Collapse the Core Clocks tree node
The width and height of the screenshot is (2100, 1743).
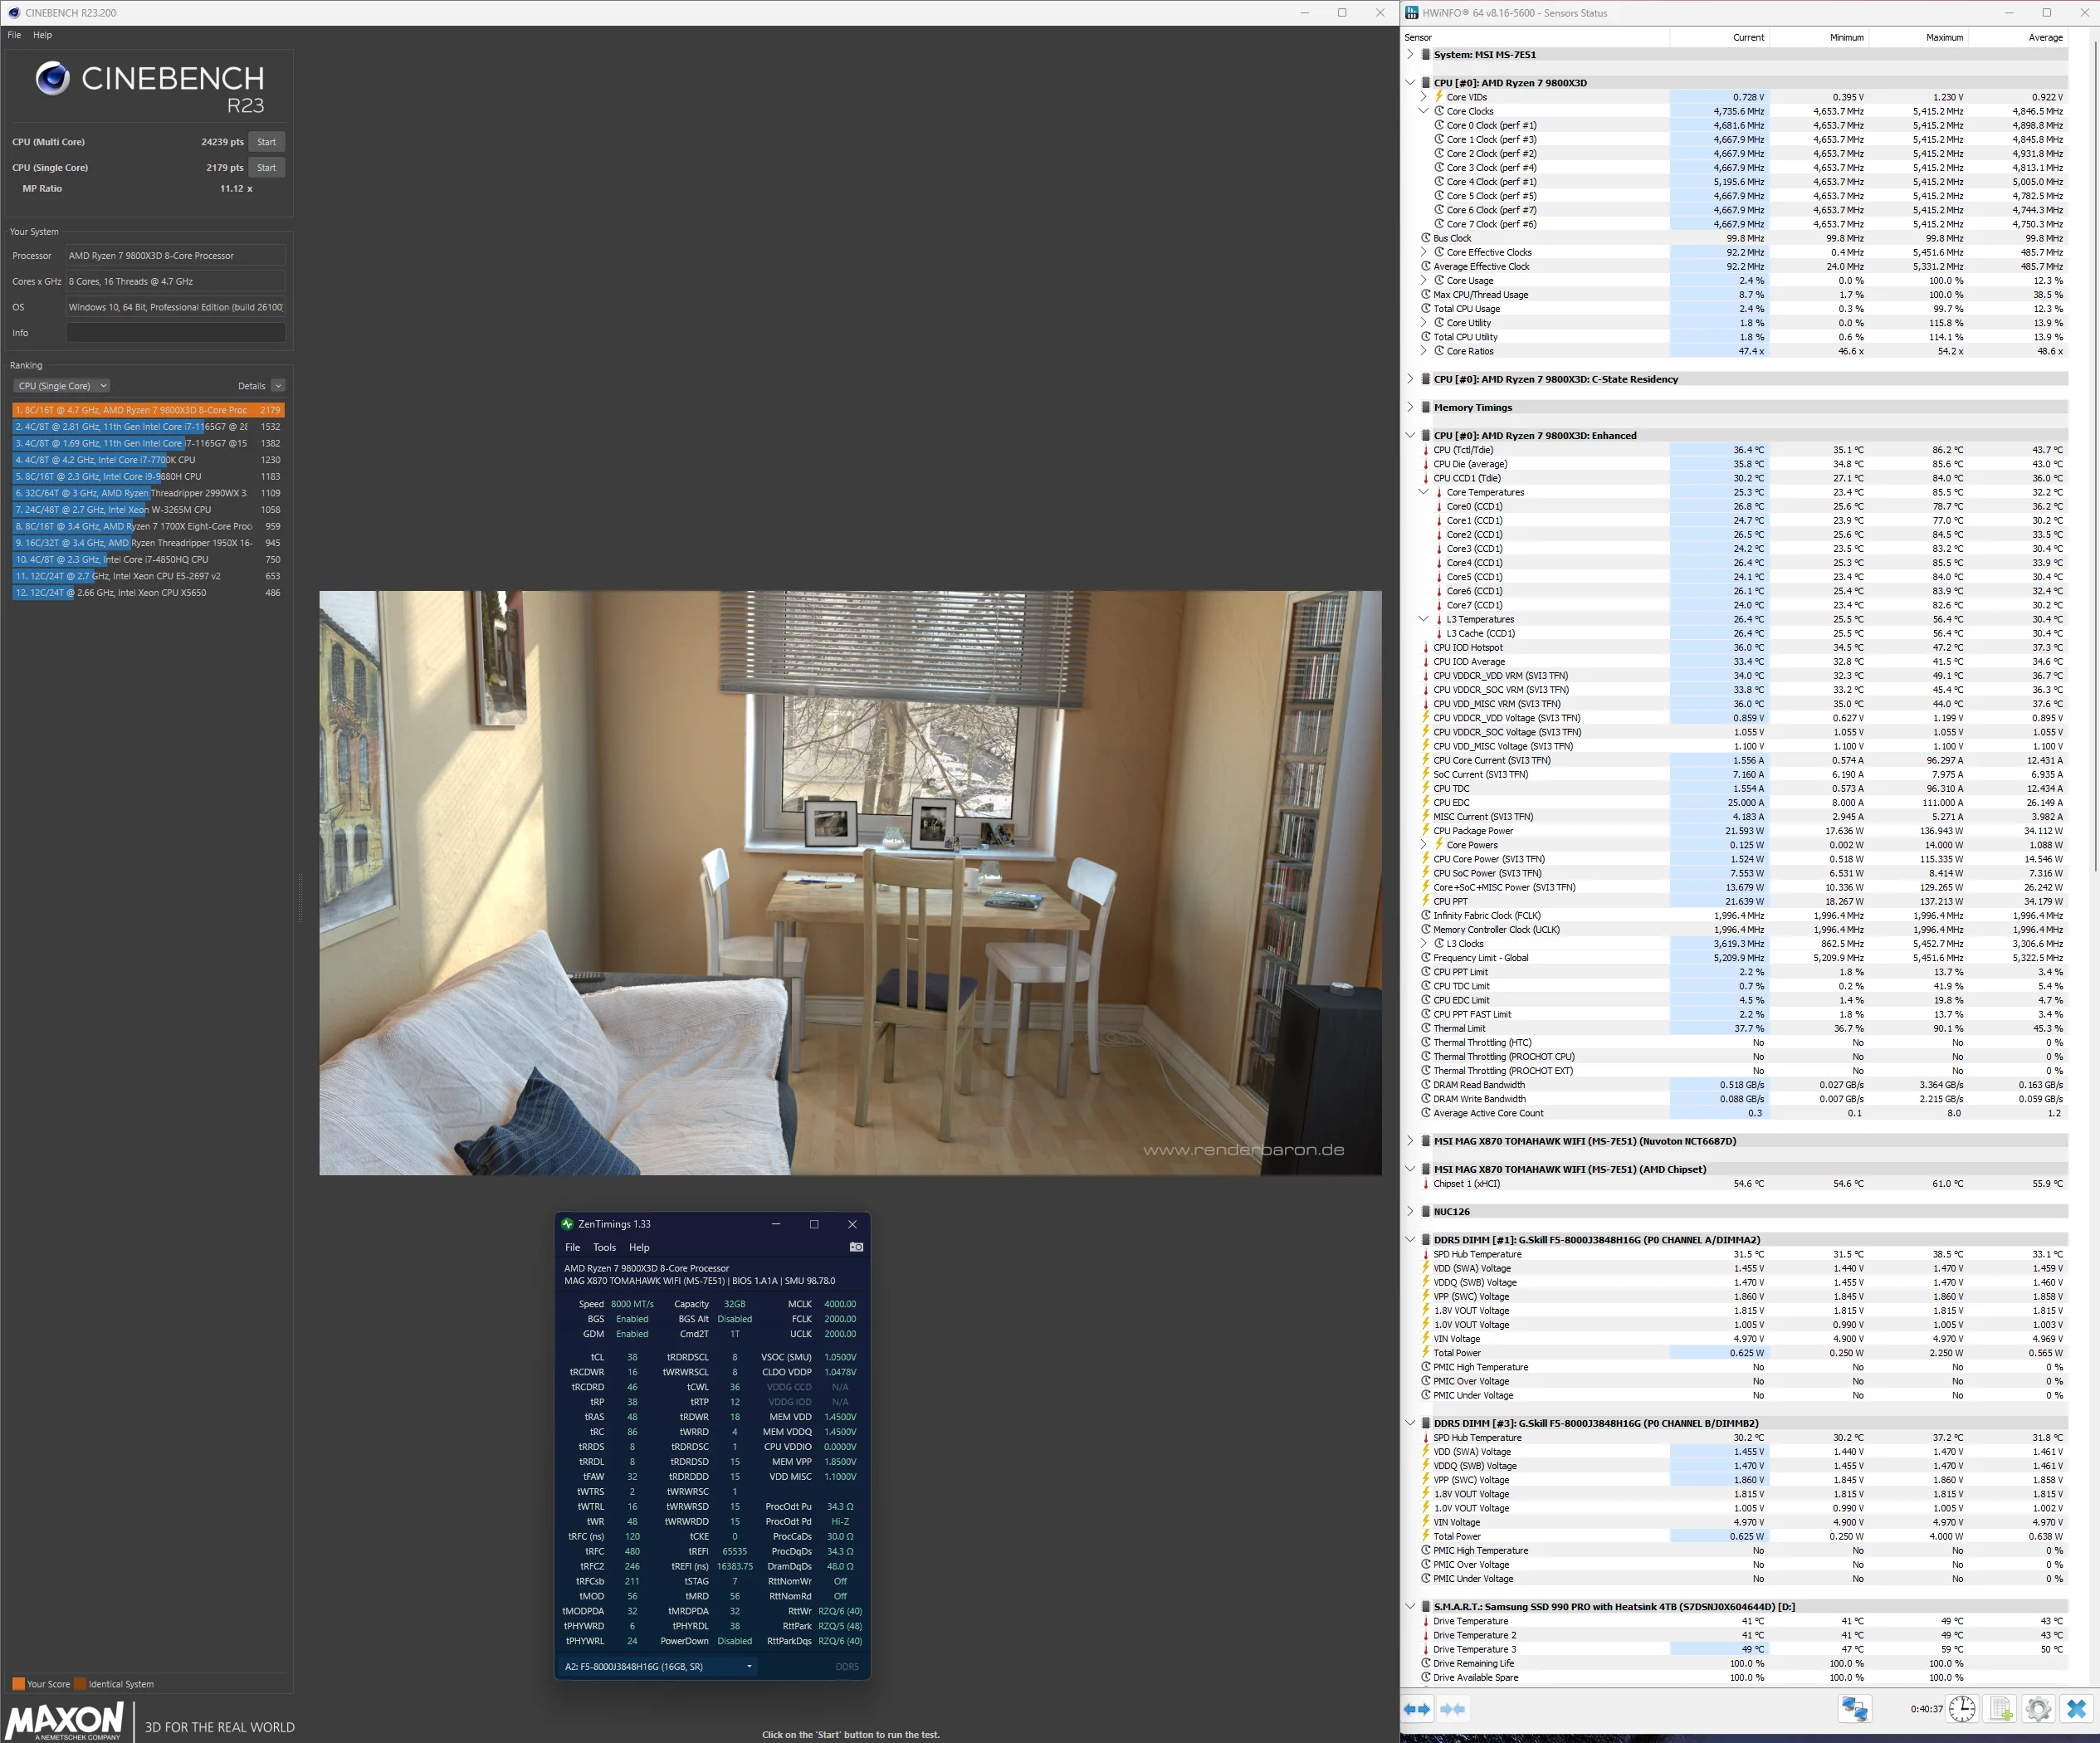[x=1424, y=111]
